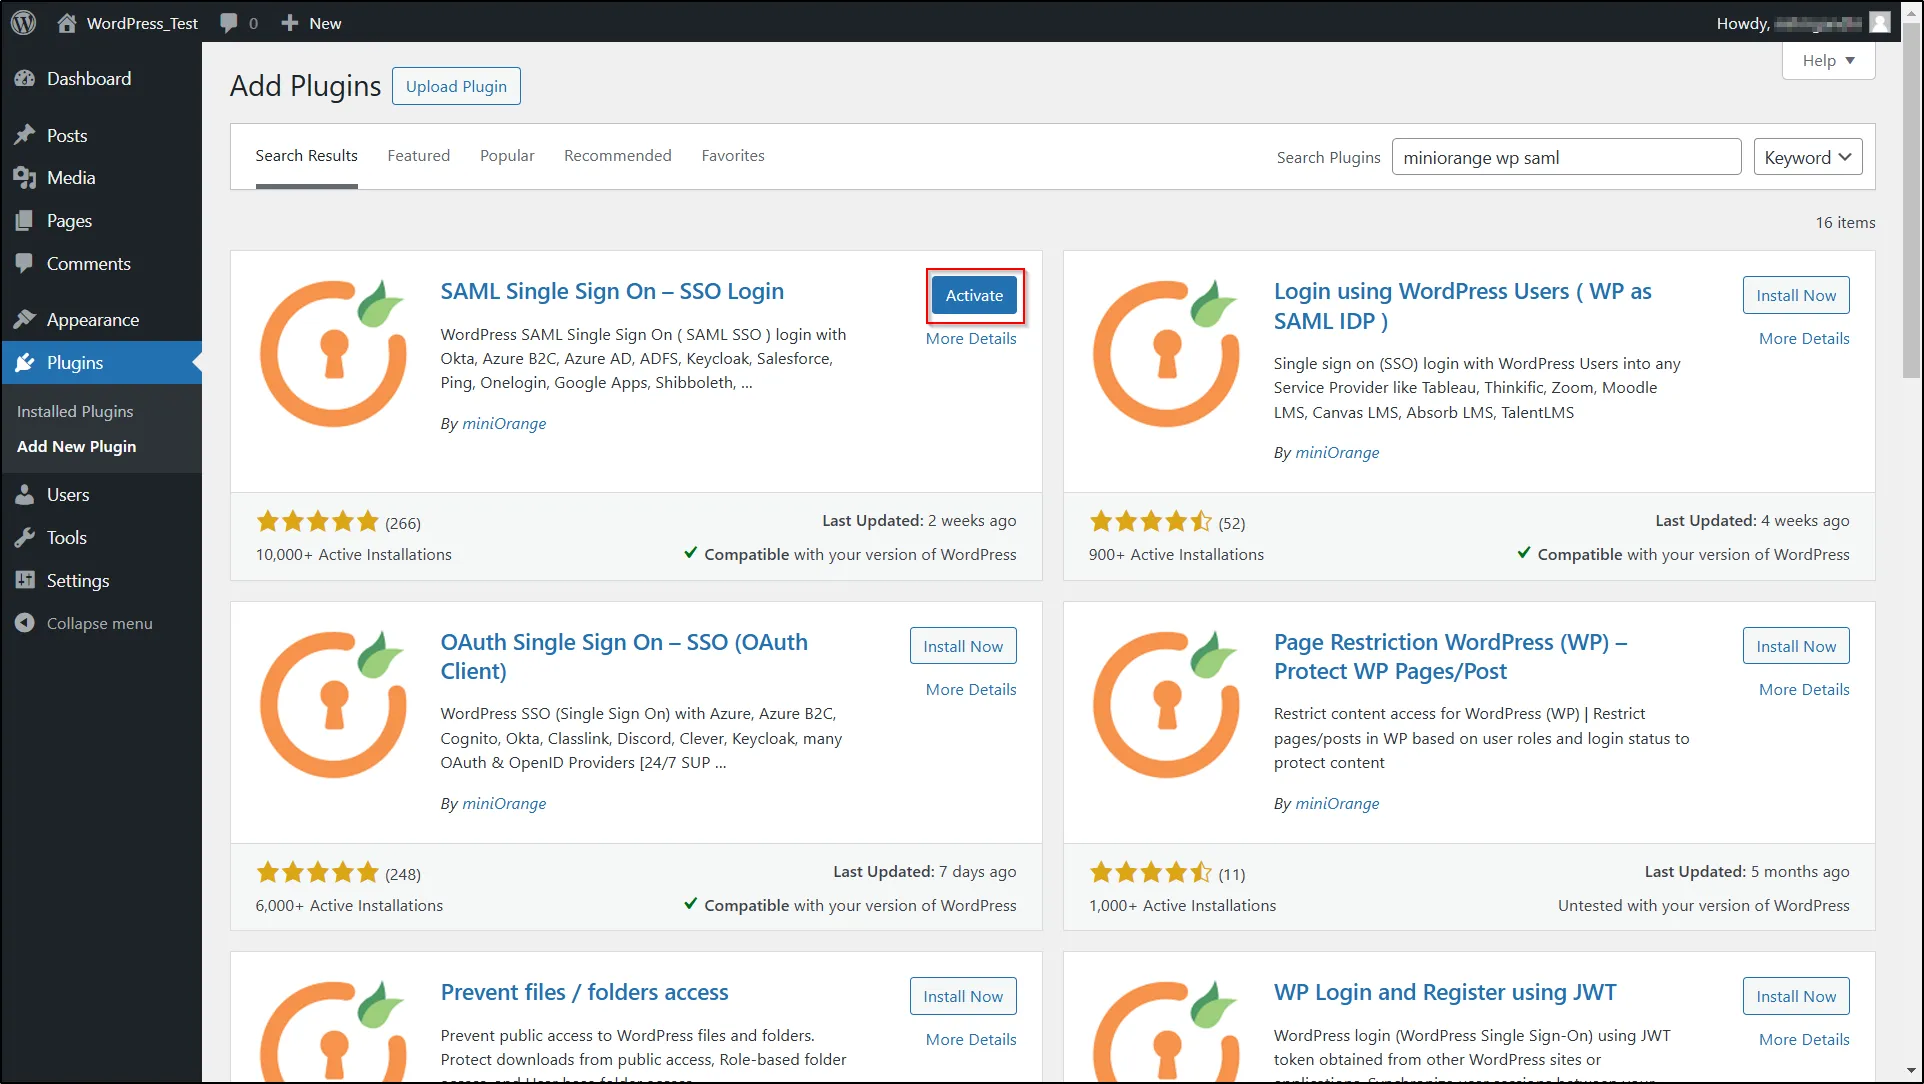Click the Upload Plugin button

(456, 86)
